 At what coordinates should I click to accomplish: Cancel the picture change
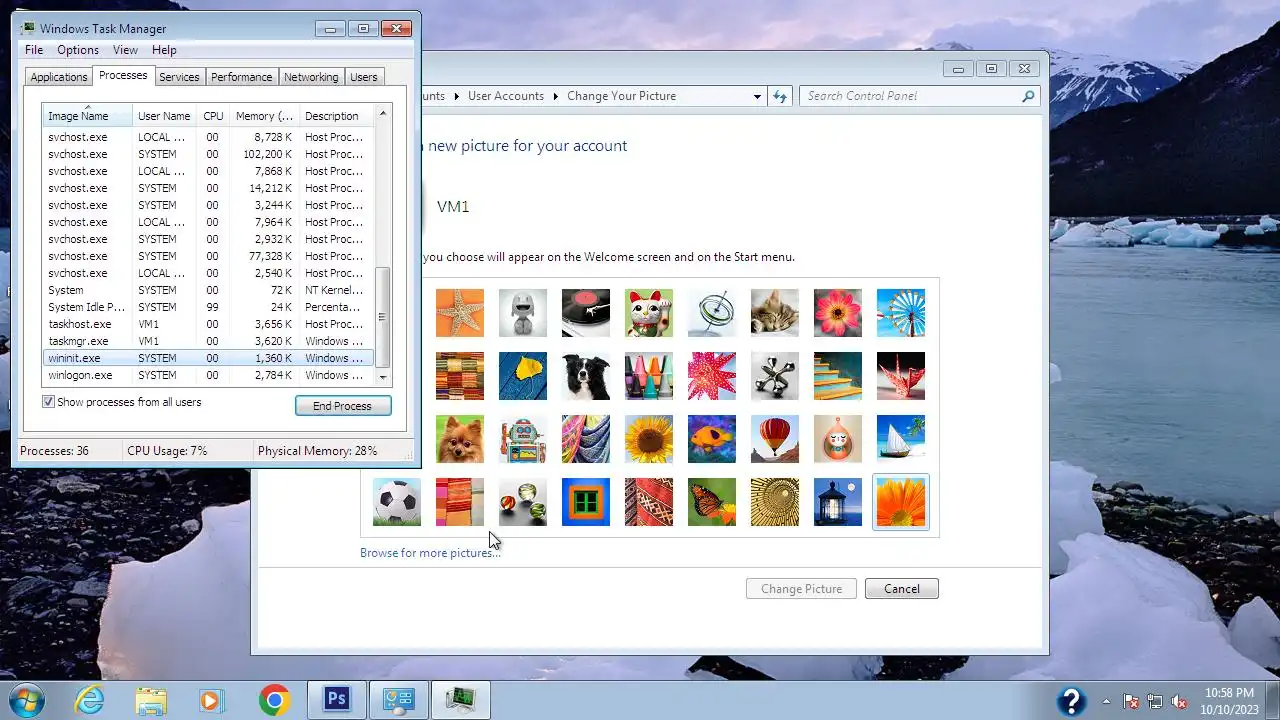901,589
